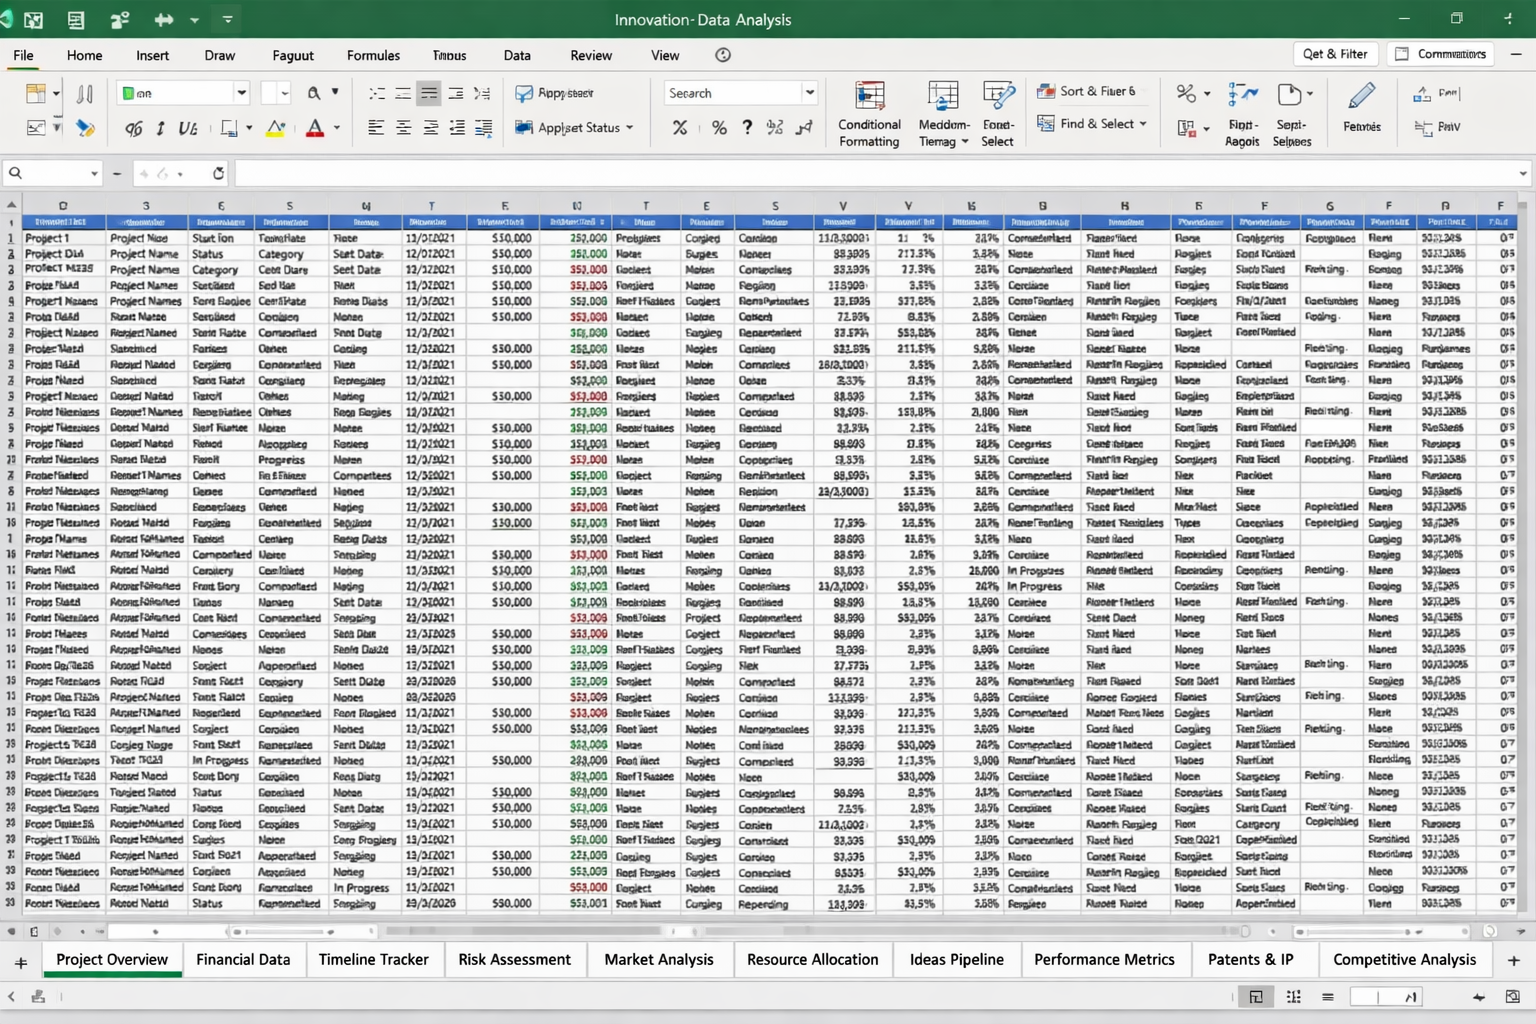Click the paste clipboard icon in ribbon

coord(36,94)
